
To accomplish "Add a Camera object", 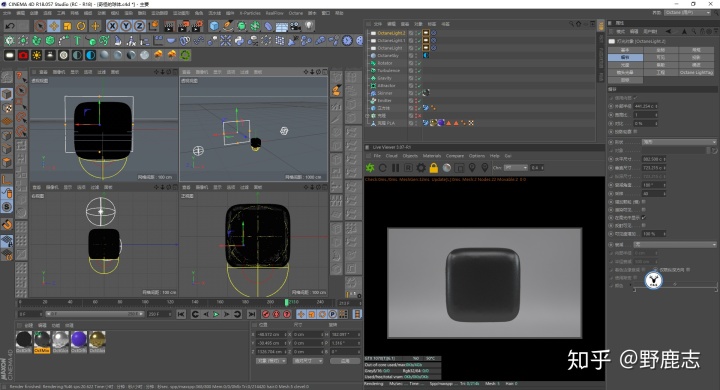I will tap(295, 26).
